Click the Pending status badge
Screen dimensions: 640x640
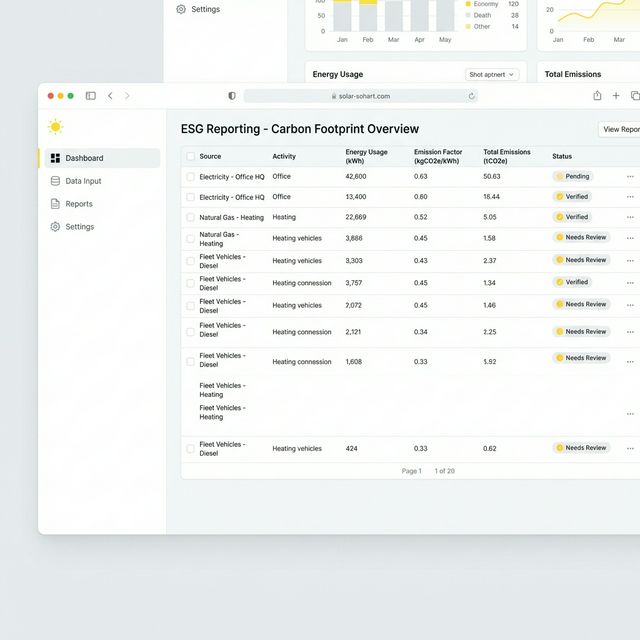coord(573,176)
